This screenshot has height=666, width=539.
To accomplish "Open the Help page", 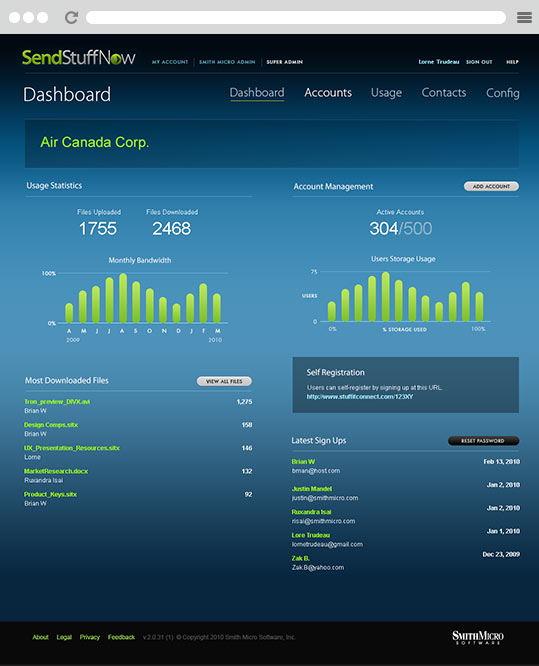I will pos(512,62).
